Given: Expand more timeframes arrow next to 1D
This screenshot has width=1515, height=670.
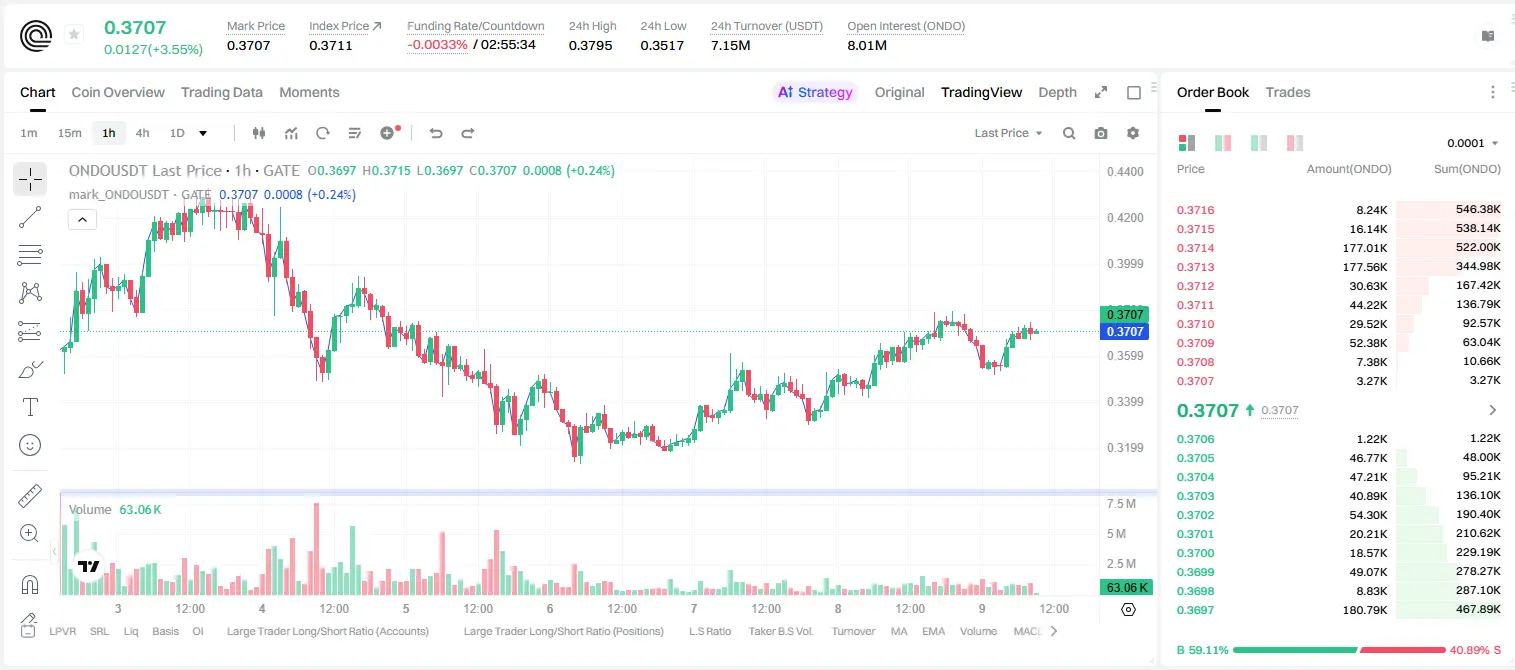Looking at the screenshot, I should pyautogui.click(x=203, y=133).
